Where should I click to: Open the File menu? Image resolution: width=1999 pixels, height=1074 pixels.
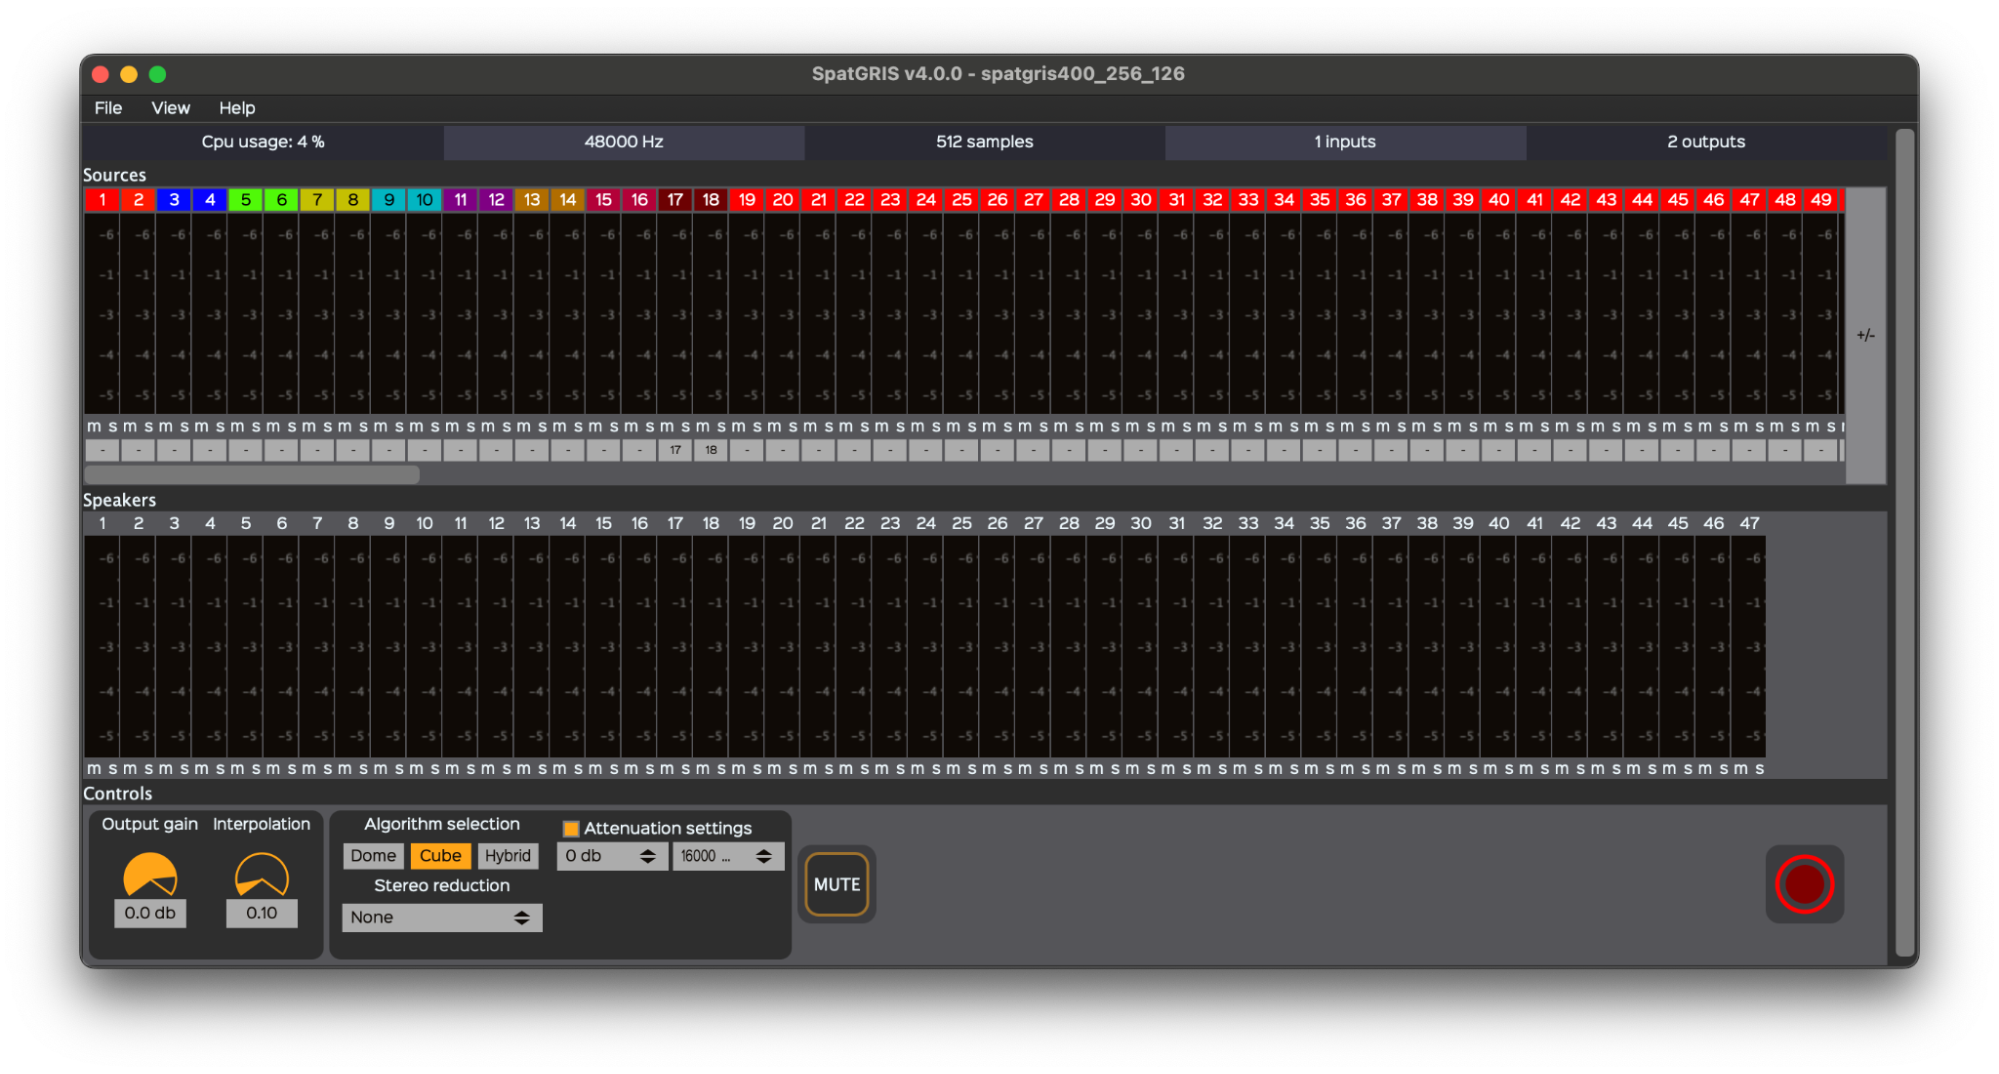(x=108, y=108)
